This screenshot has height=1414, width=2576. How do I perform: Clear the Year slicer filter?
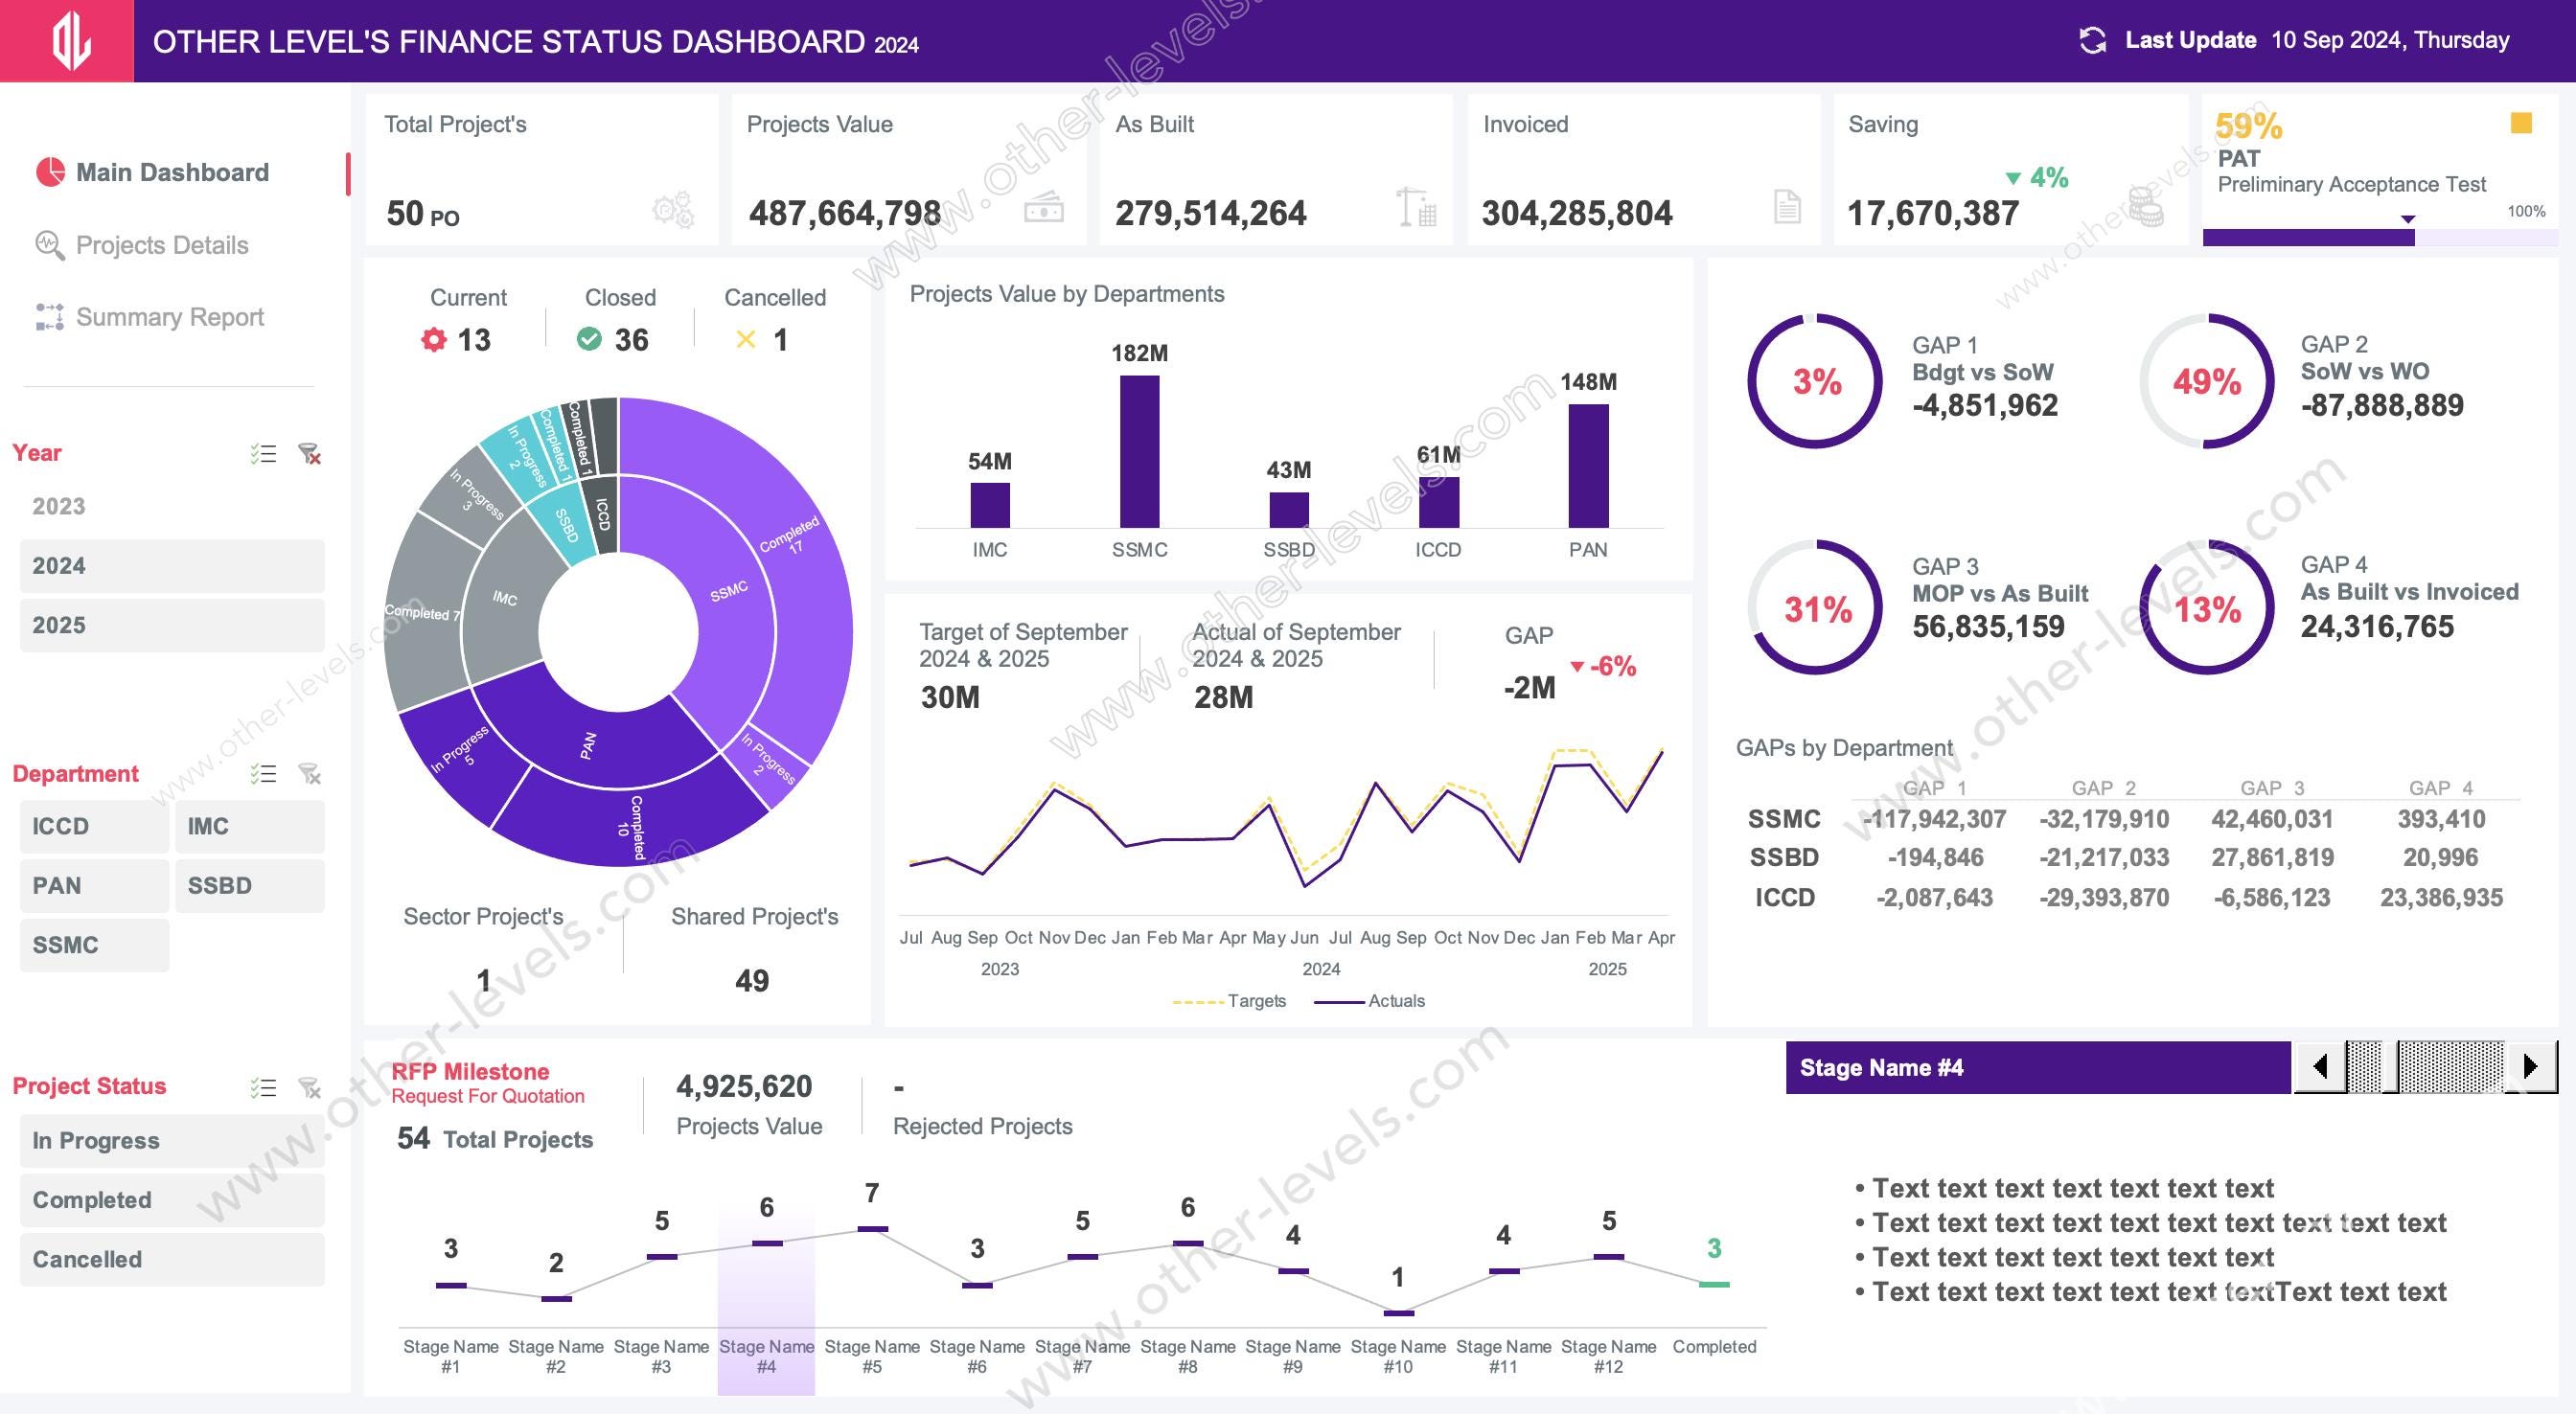(x=310, y=454)
